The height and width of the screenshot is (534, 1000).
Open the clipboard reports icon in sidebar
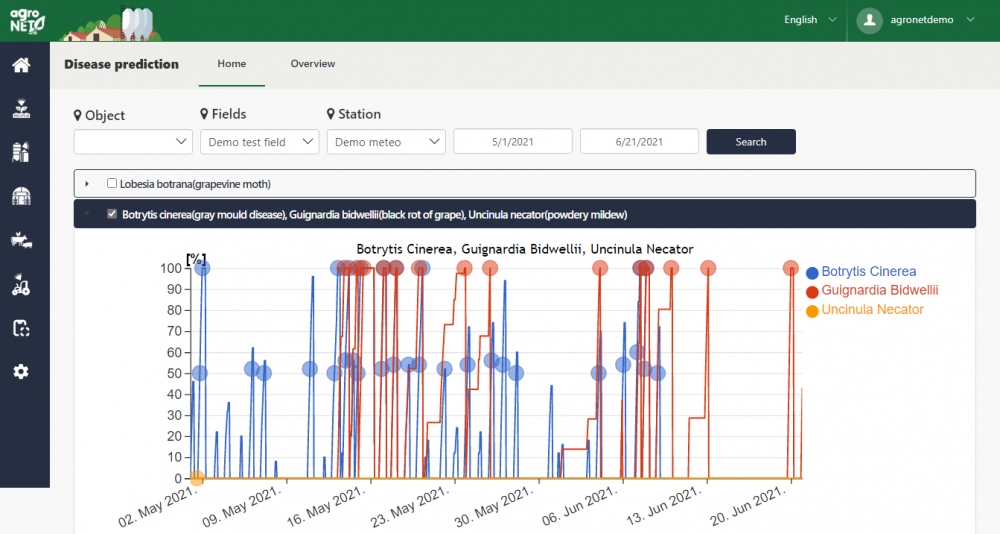click(20, 328)
